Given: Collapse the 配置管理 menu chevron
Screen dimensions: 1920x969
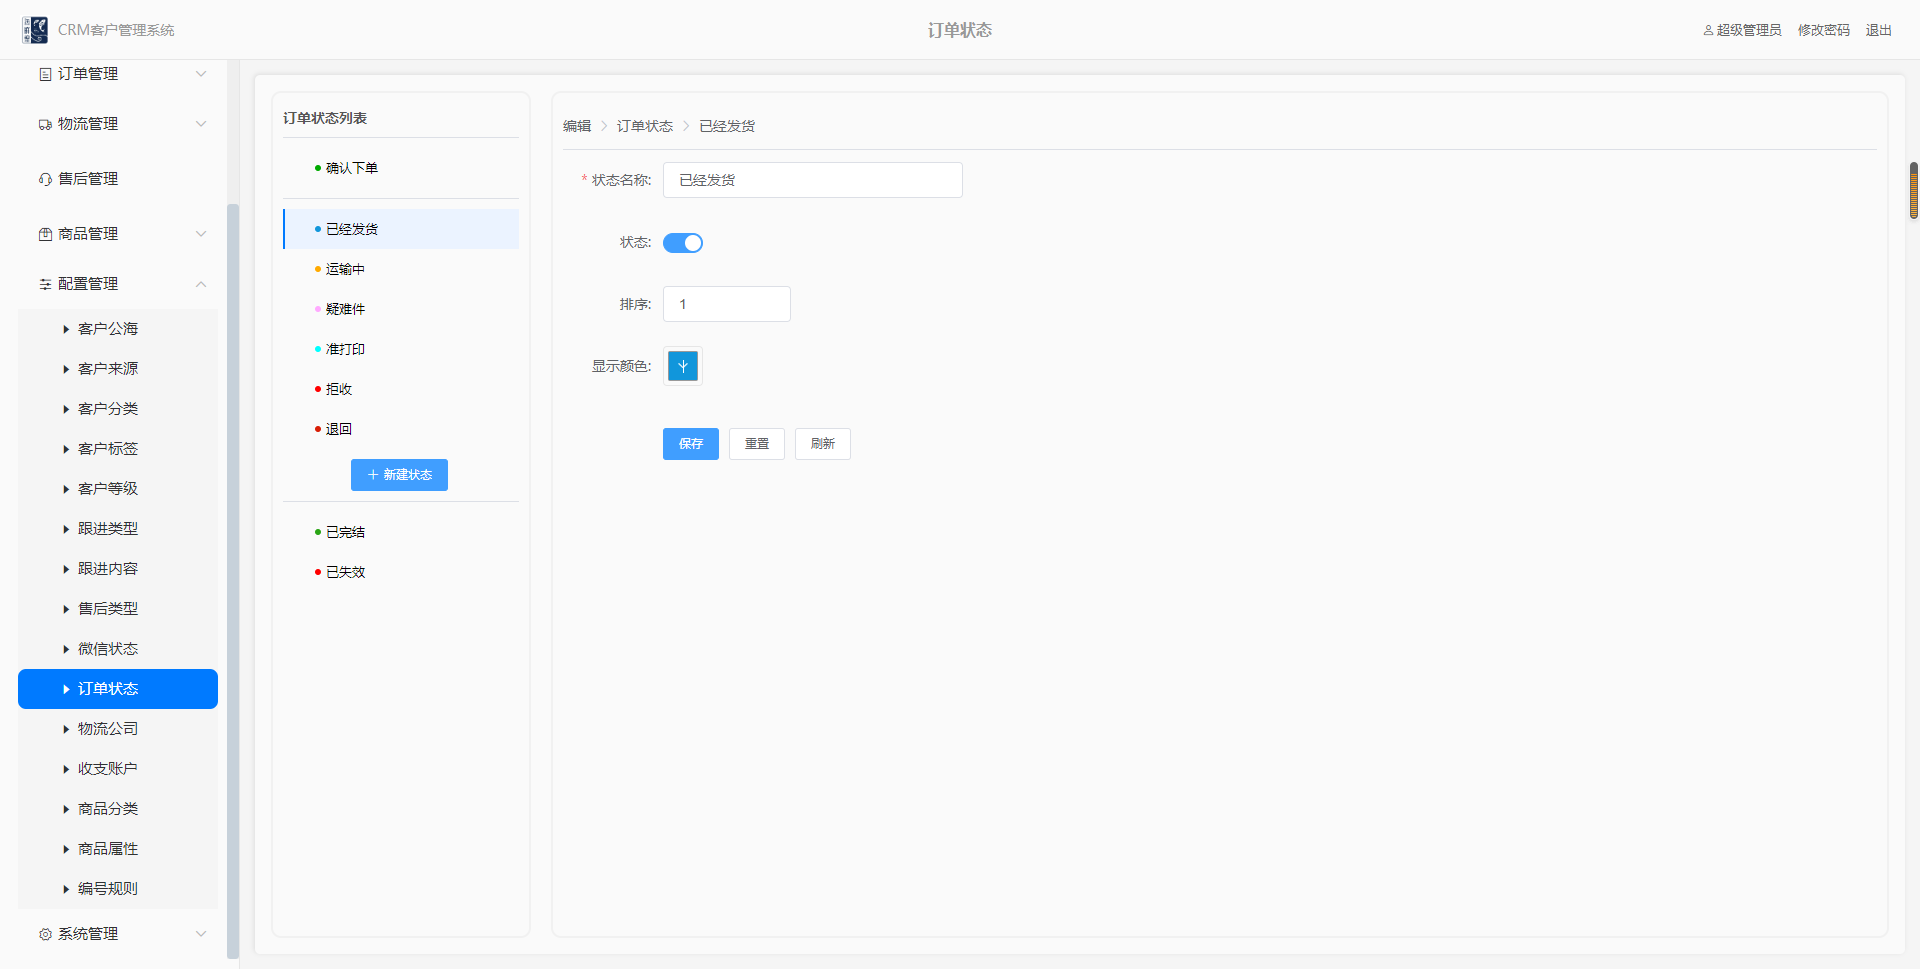Looking at the screenshot, I should 201,284.
